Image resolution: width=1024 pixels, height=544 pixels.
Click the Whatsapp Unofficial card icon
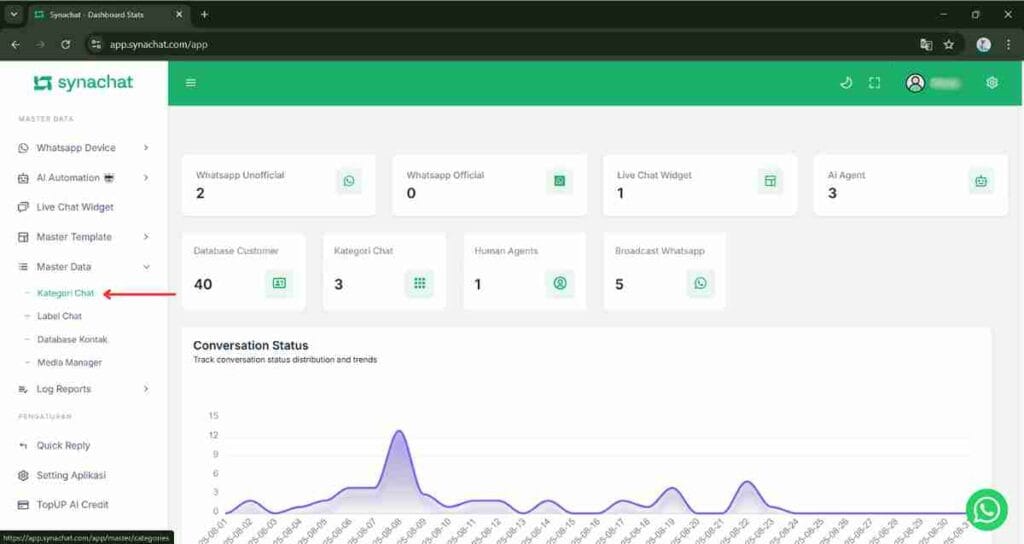[x=349, y=181]
